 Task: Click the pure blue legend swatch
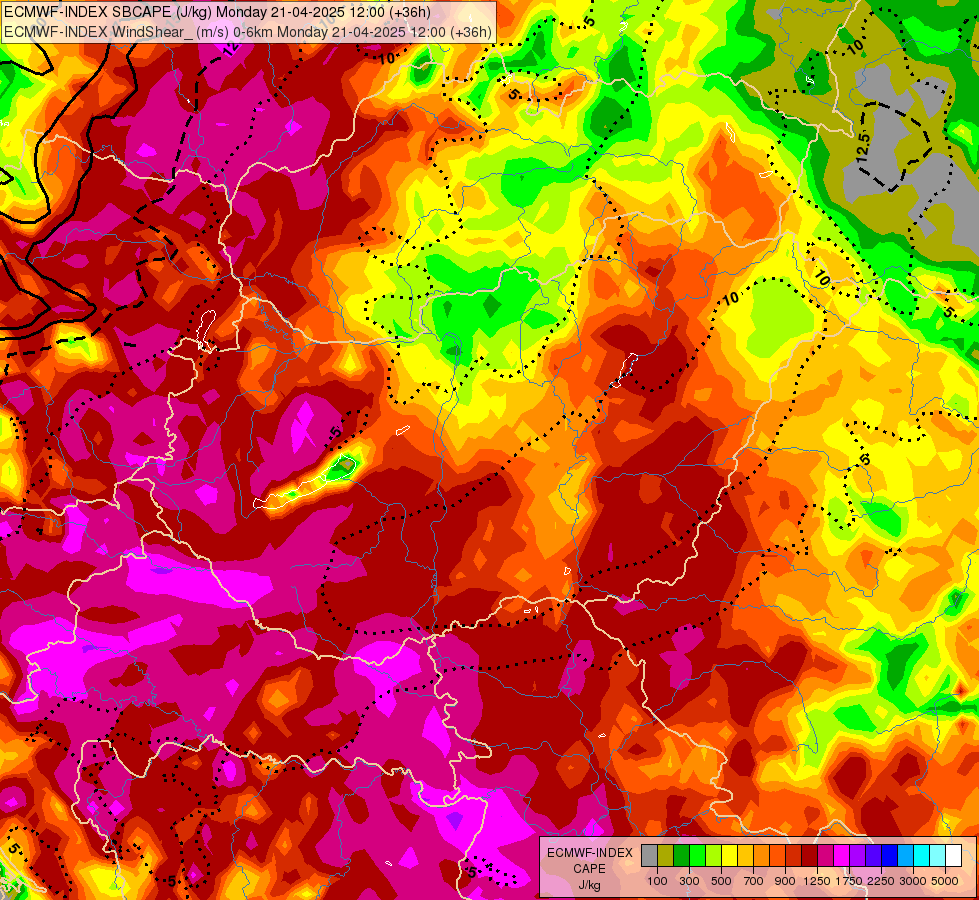coord(890,855)
